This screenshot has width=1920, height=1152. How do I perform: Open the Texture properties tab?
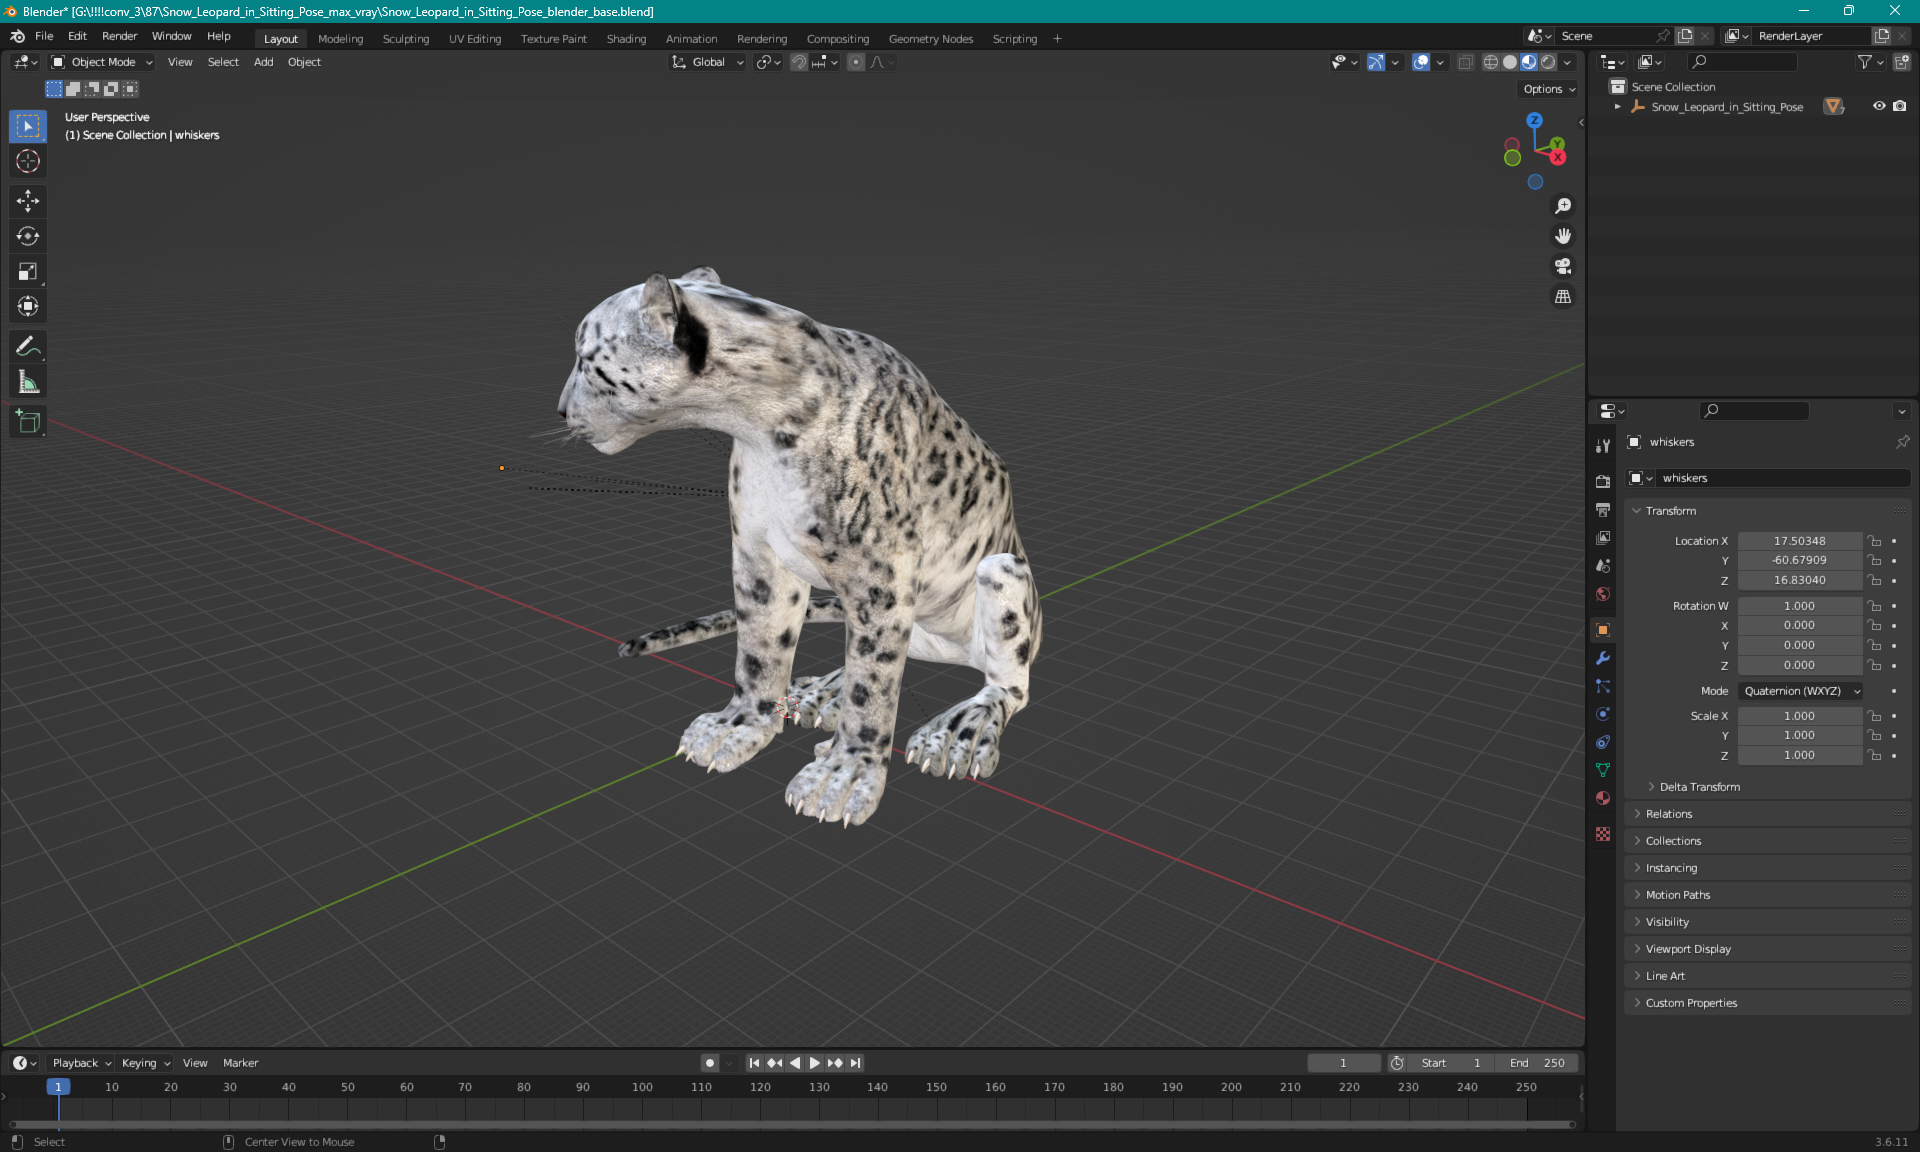click(1603, 834)
